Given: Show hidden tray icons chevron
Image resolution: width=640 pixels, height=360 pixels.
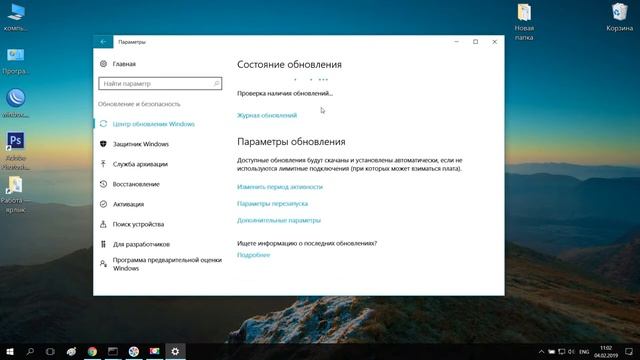Looking at the screenshot, I should (x=541, y=351).
